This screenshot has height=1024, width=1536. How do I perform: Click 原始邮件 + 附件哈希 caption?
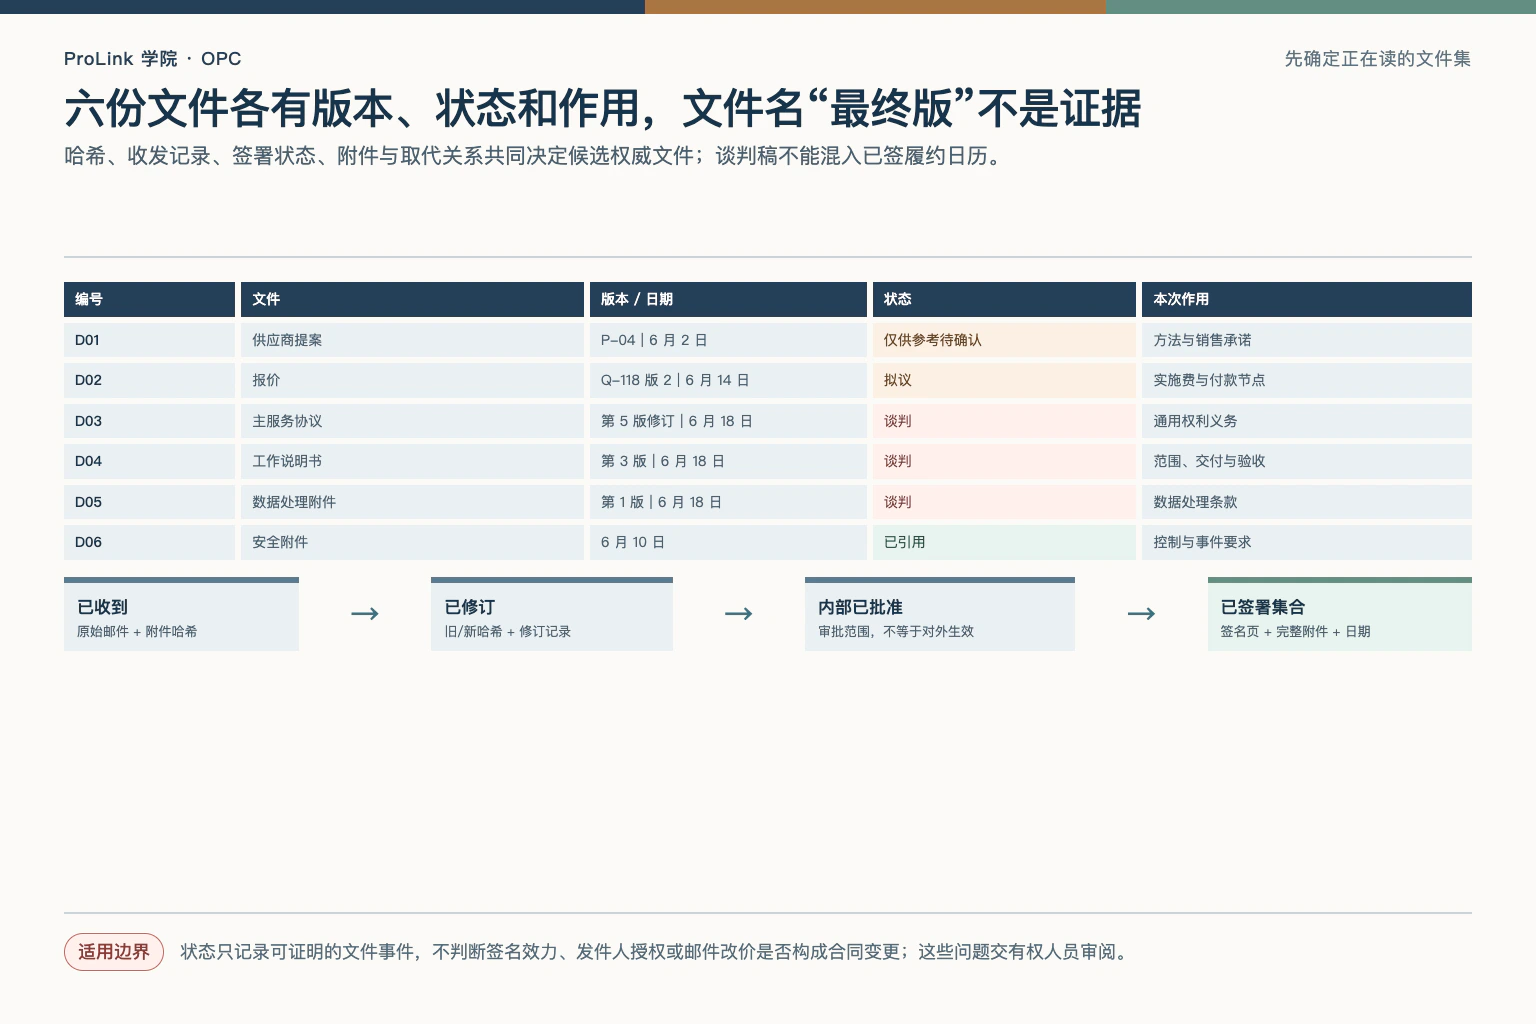coord(137,632)
